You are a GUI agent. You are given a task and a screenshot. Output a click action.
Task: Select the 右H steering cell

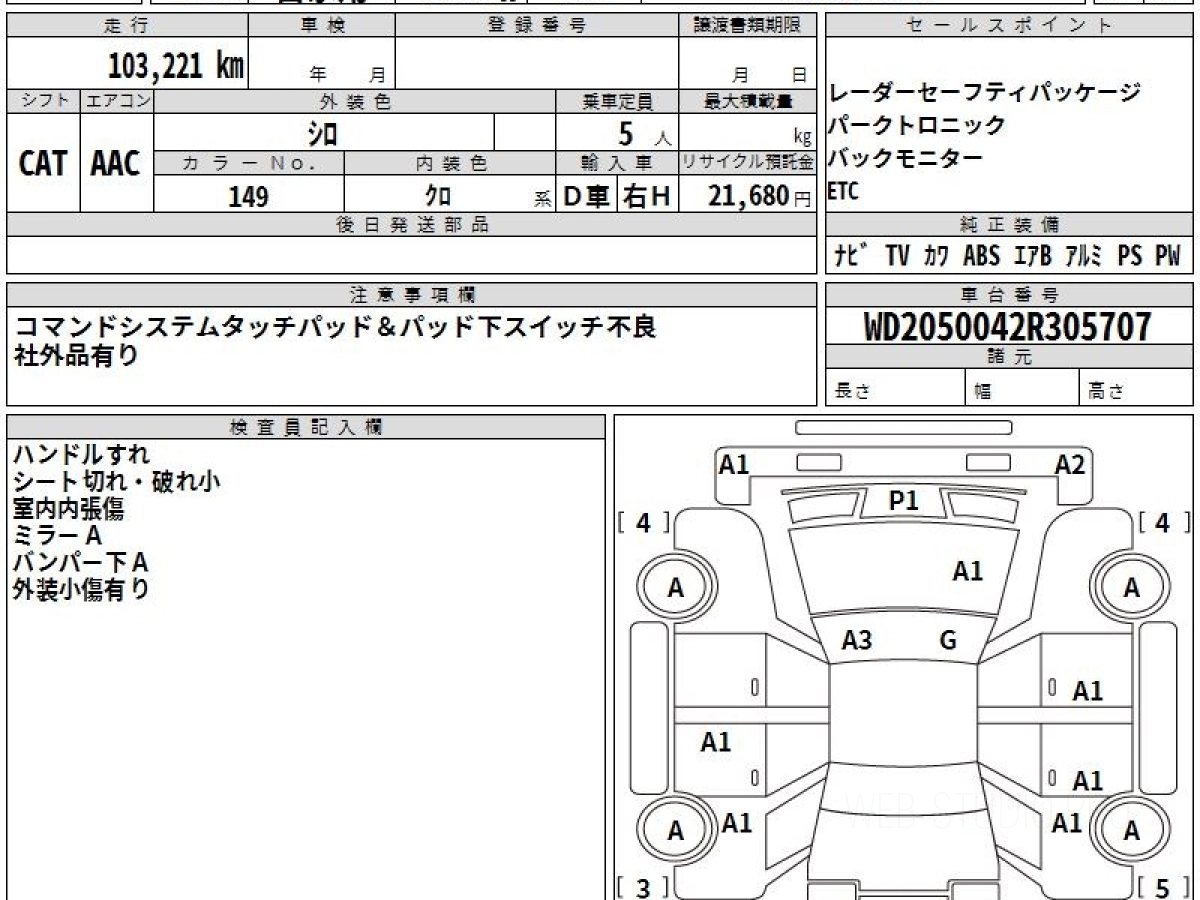(648, 197)
